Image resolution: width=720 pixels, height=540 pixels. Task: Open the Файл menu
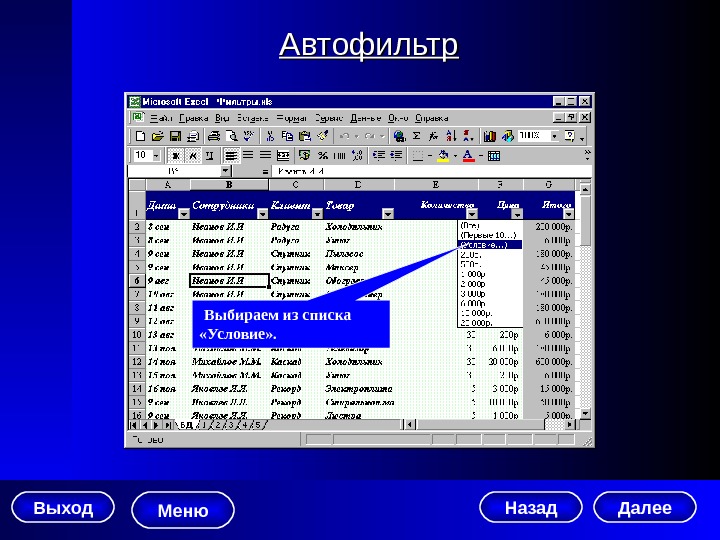point(161,118)
